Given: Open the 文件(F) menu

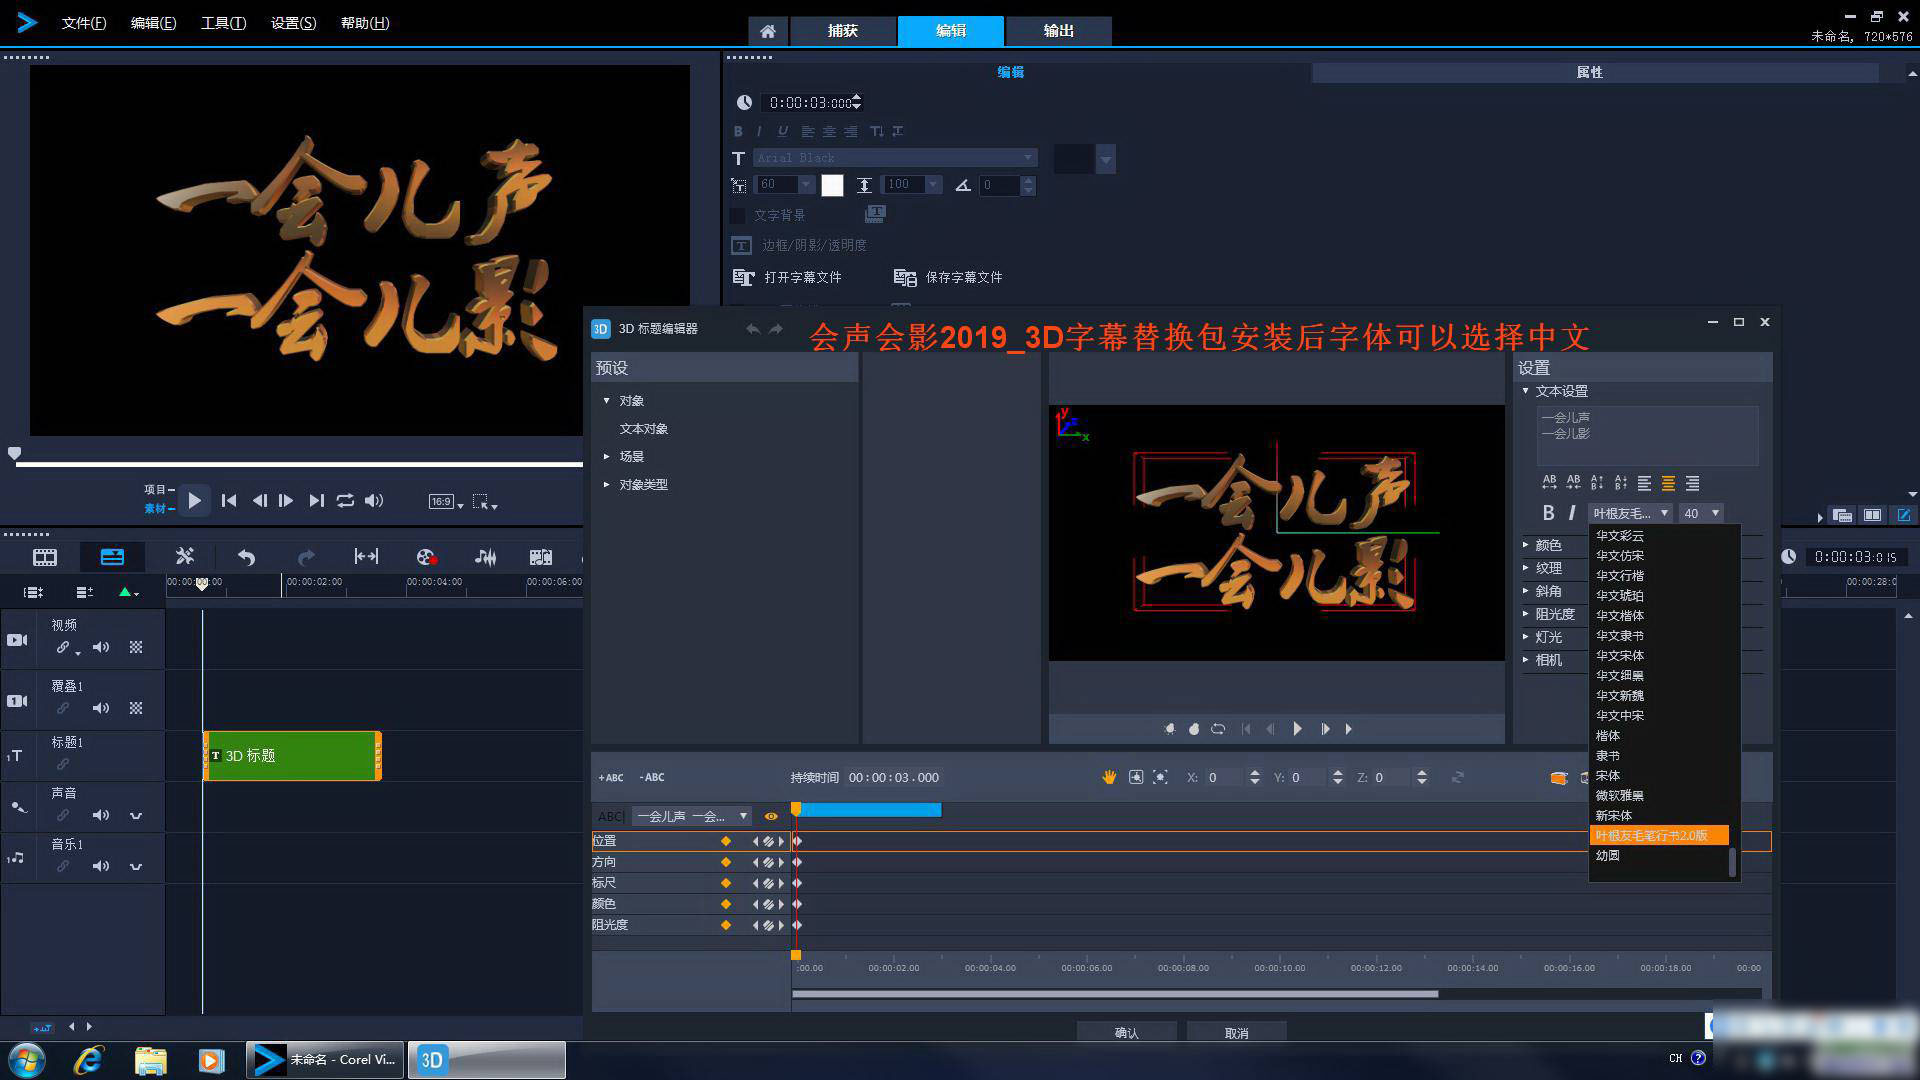Looking at the screenshot, I should point(84,23).
